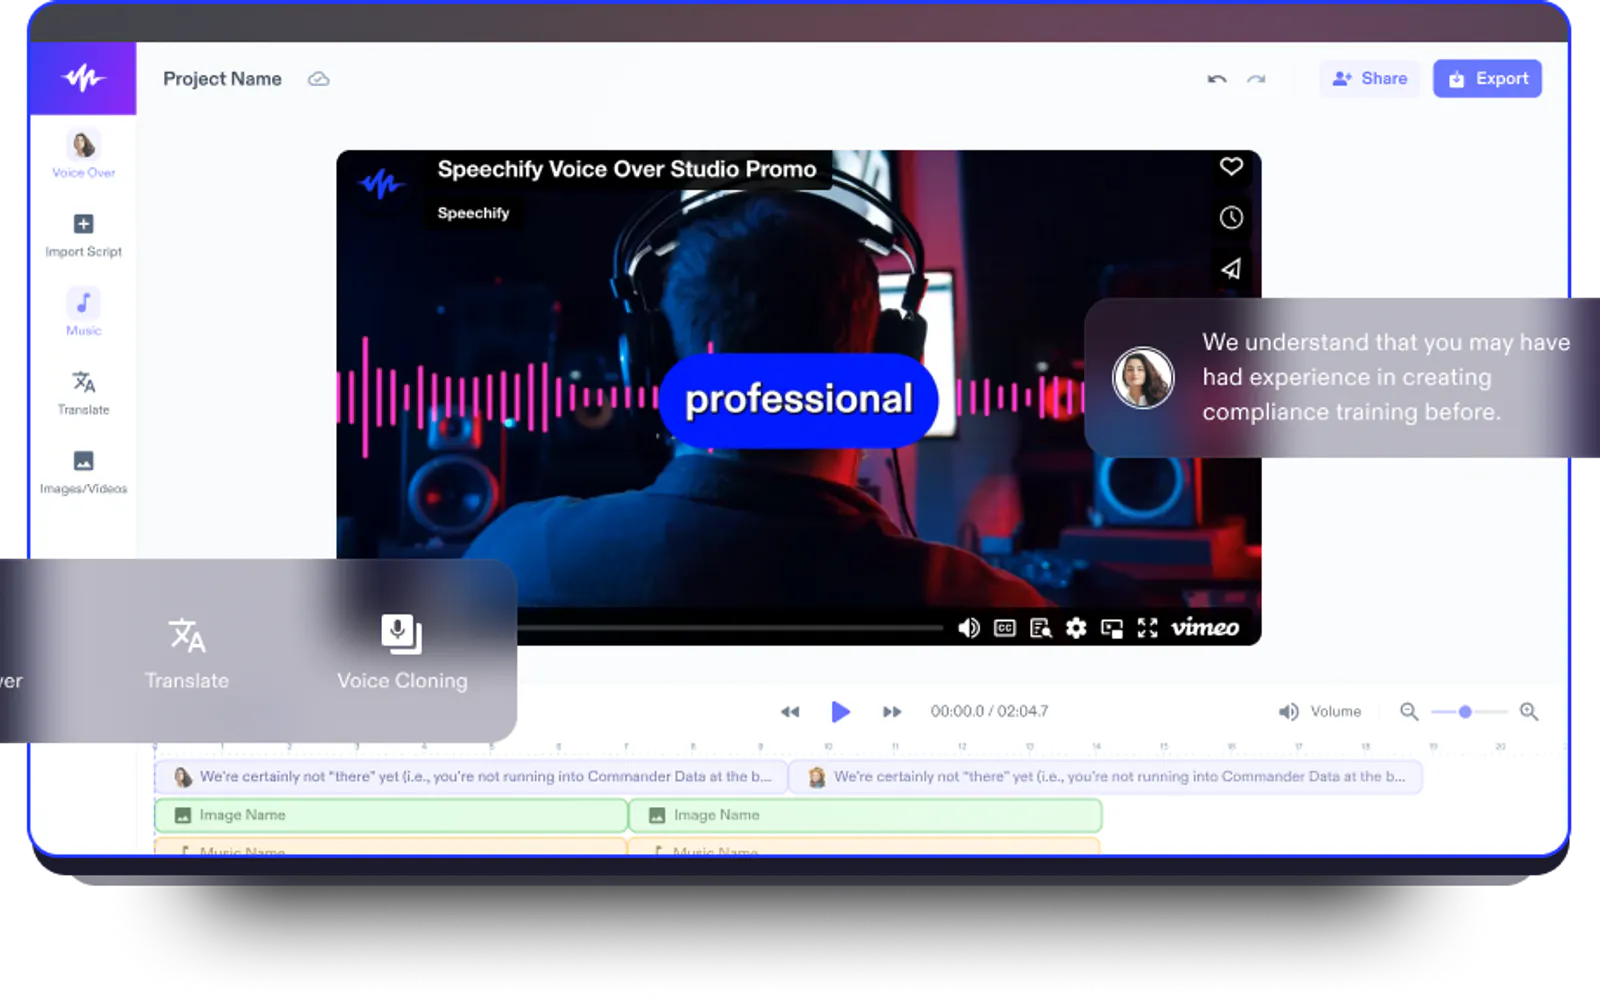Play the timeline

[840, 712]
